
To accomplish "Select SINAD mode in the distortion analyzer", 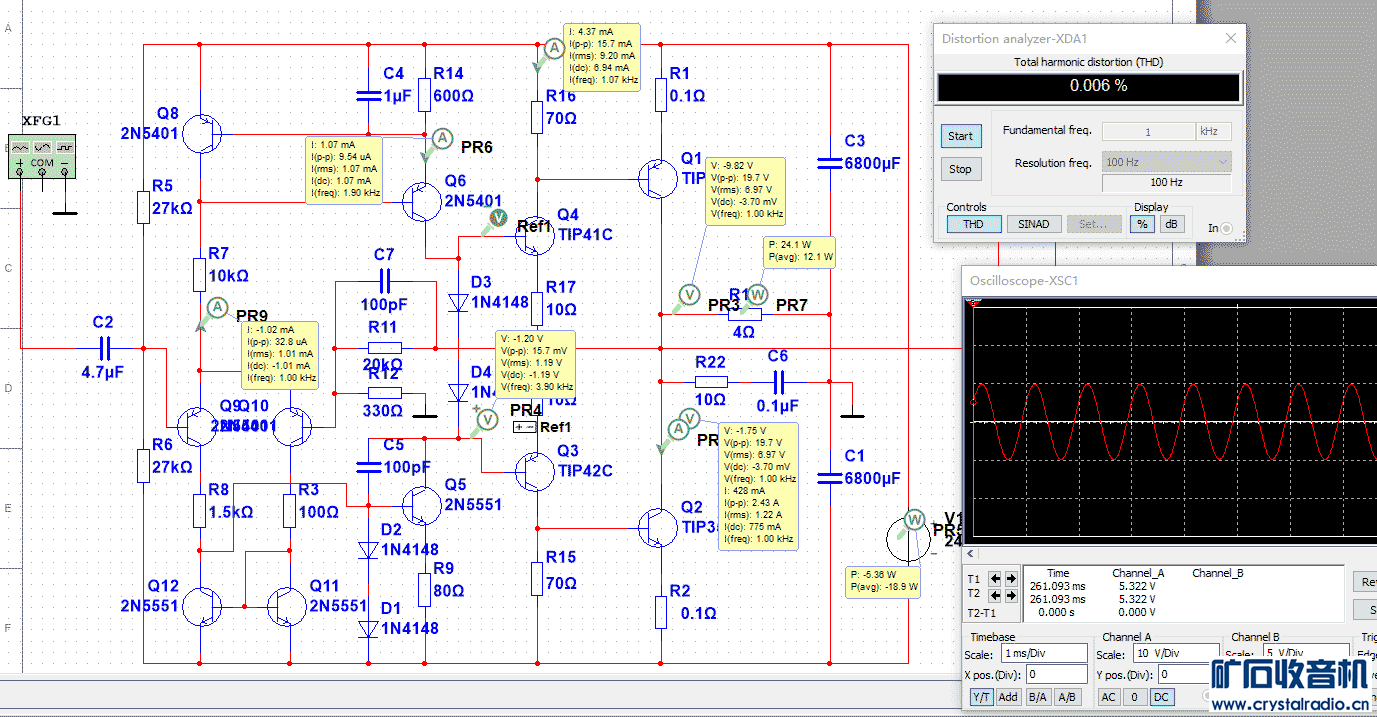I will (x=1034, y=224).
